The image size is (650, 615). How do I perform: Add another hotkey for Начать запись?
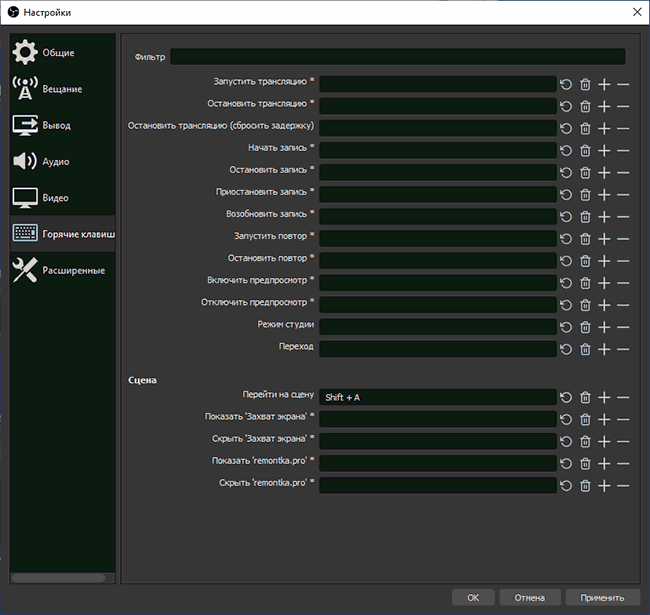click(604, 150)
